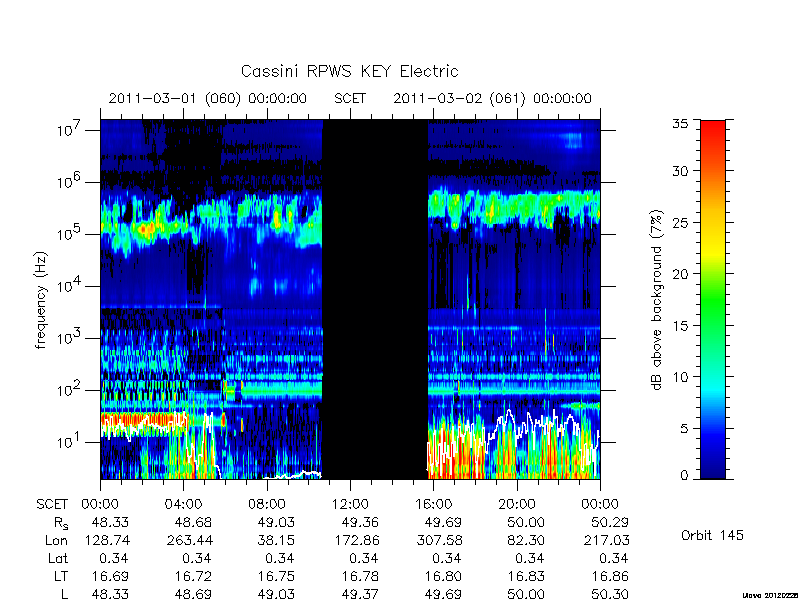This screenshot has width=800, height=600.
Task: Select the color bar value 0
Action: [684, 476]
